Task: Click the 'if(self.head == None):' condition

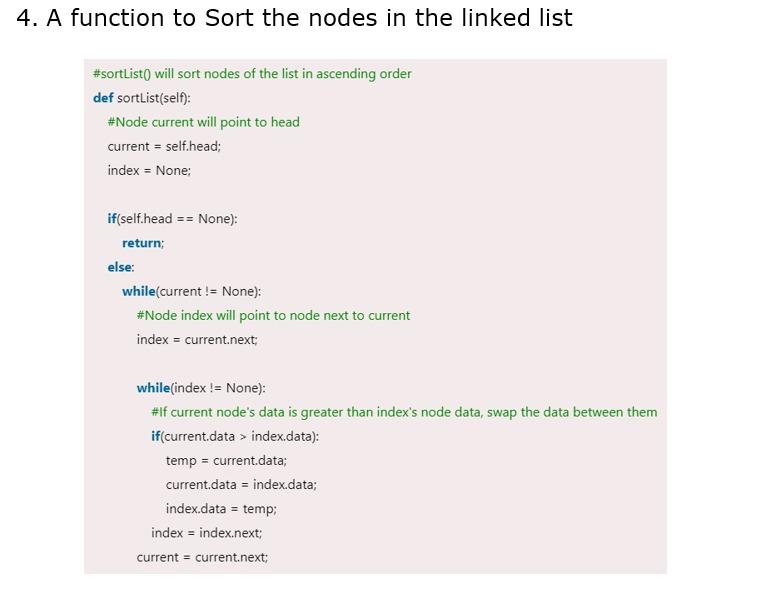Action: (172, 219)
